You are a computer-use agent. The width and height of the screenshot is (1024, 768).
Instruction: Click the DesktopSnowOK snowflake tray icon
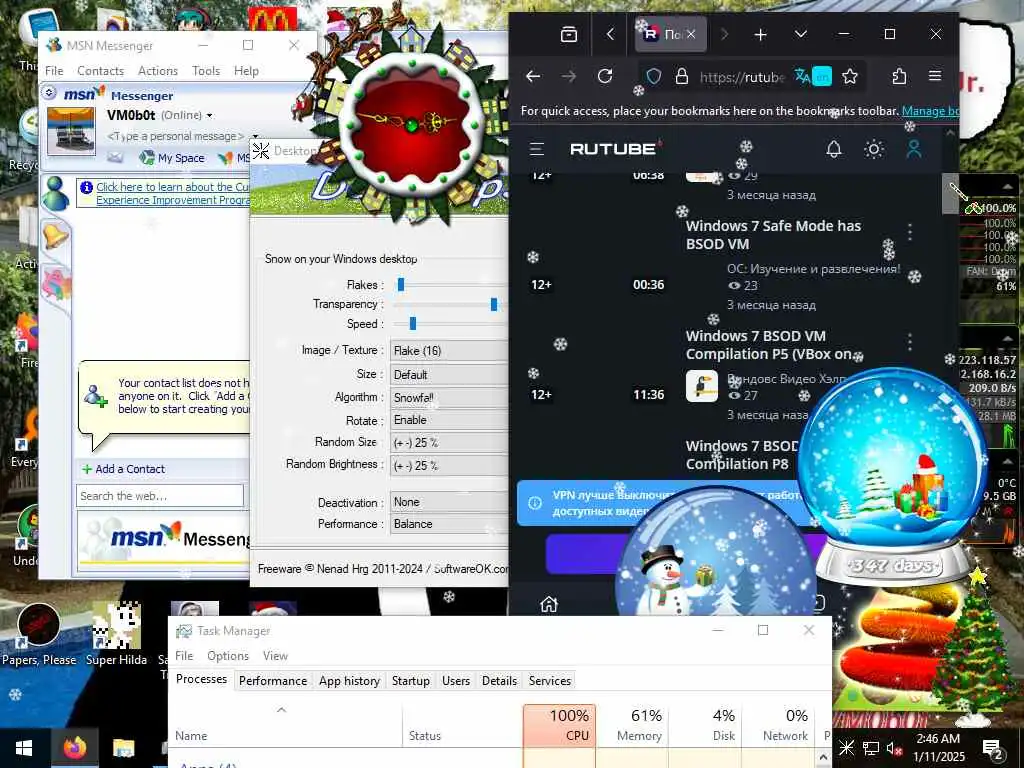[846, 748]
